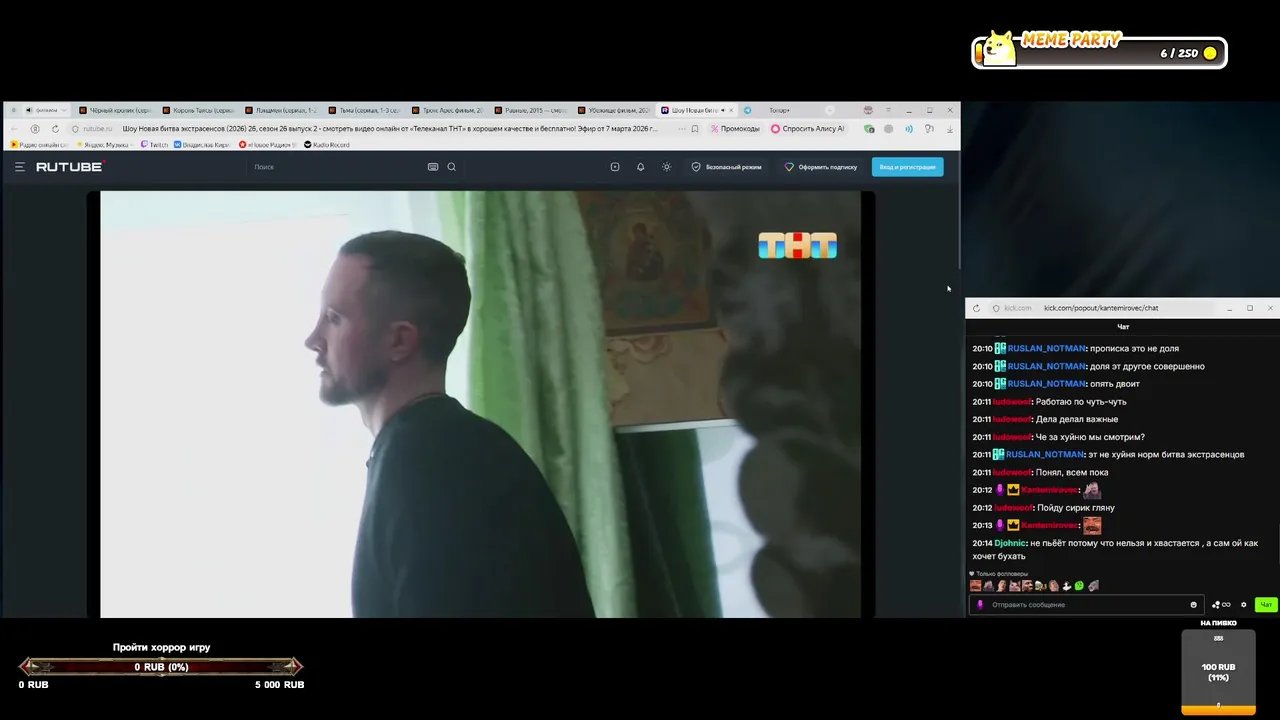Open Rutube notifications bell
The width and height of the screenshot is (1280, 720).
[641, 167]
